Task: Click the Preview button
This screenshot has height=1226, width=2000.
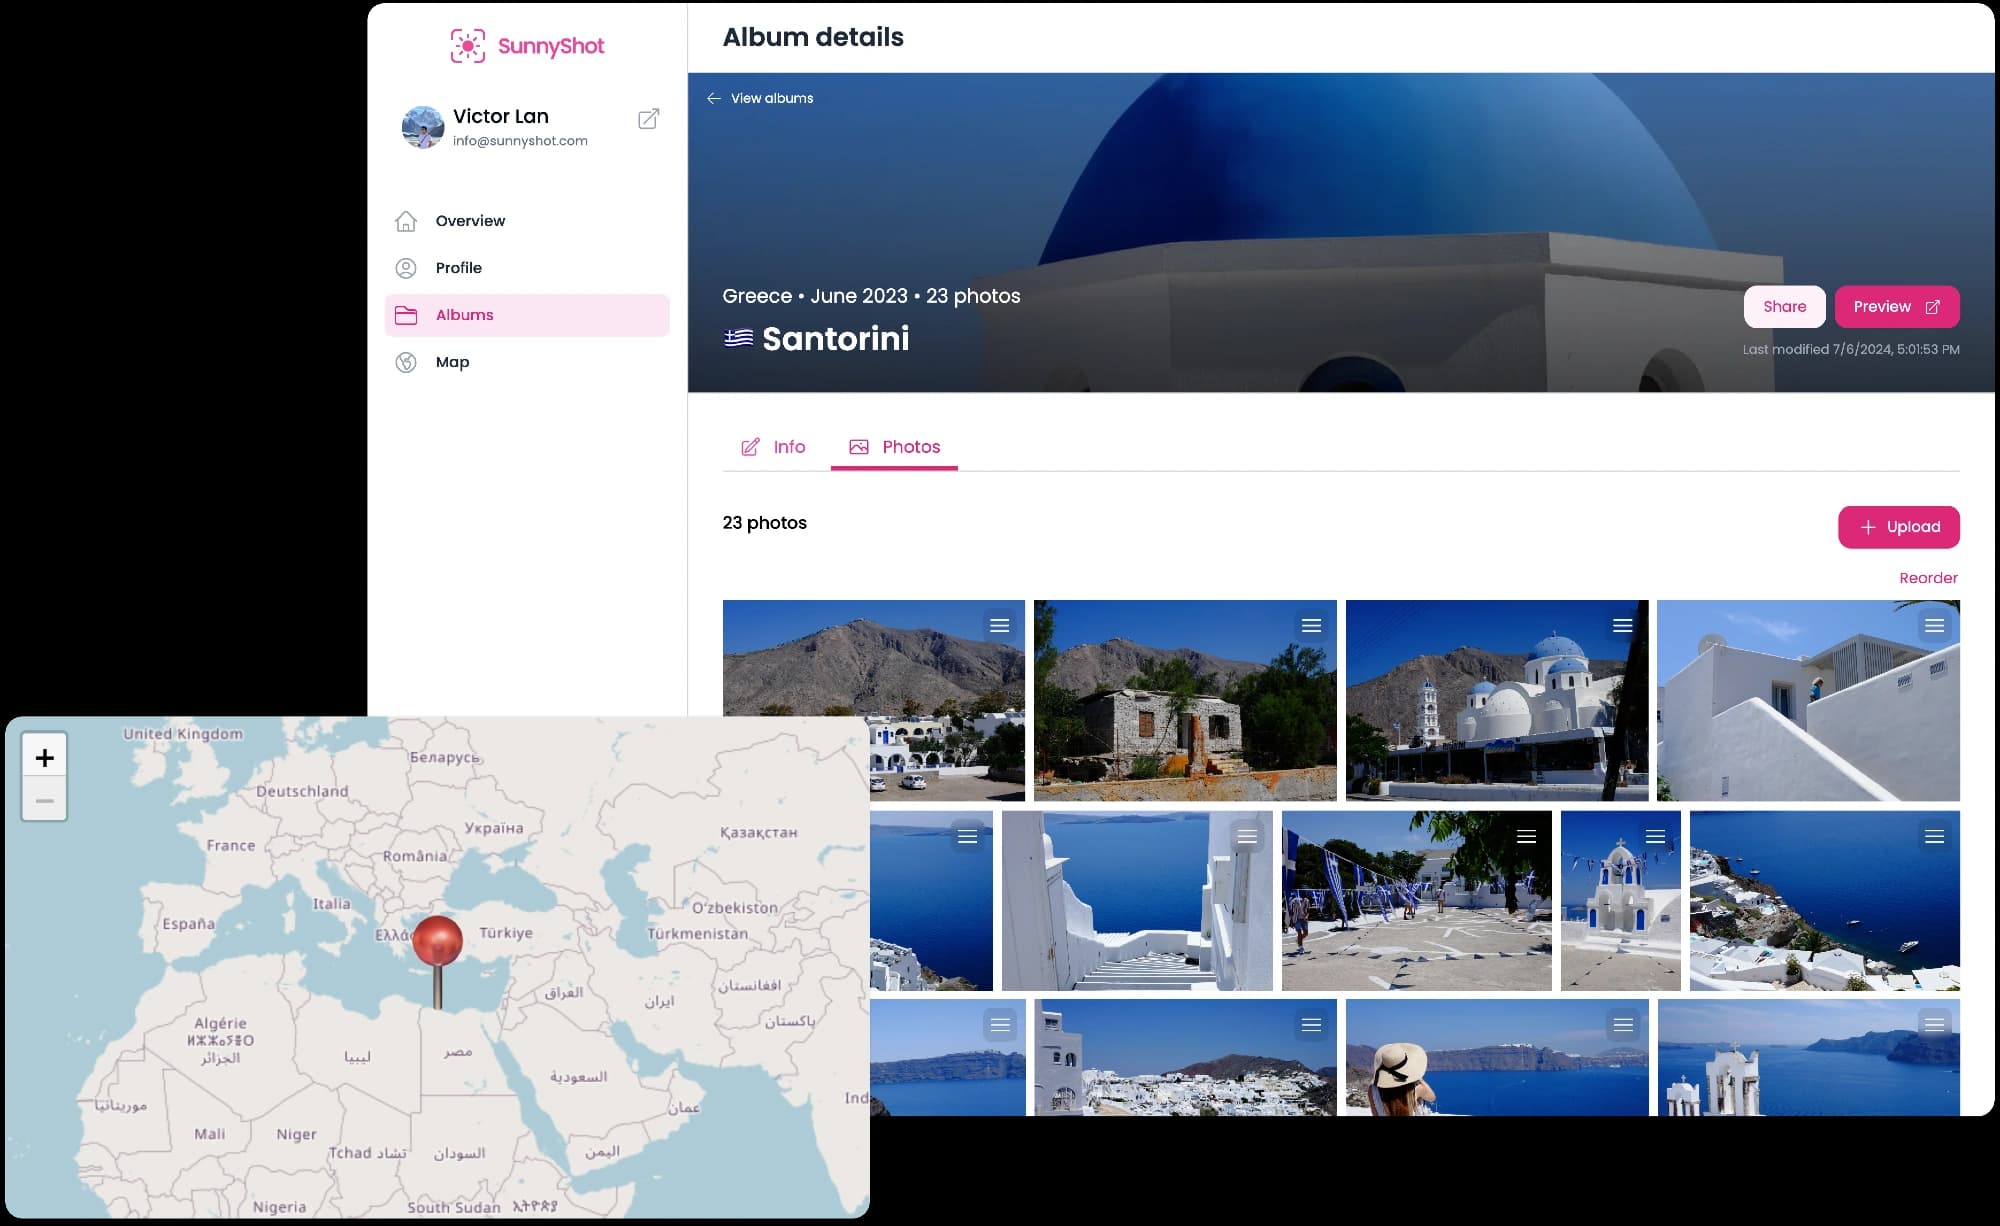Action: (x=1896, y=307)
